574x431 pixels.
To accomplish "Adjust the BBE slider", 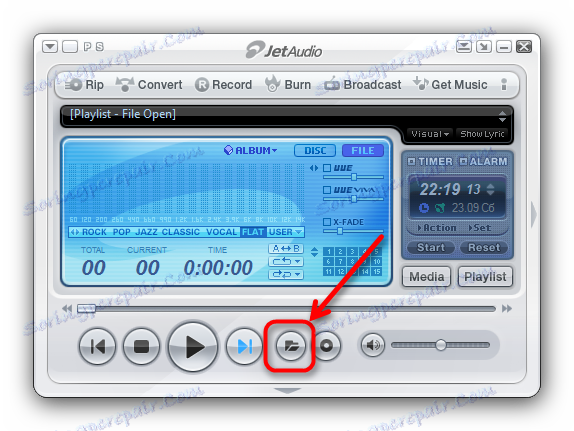I will pos(353,177).
